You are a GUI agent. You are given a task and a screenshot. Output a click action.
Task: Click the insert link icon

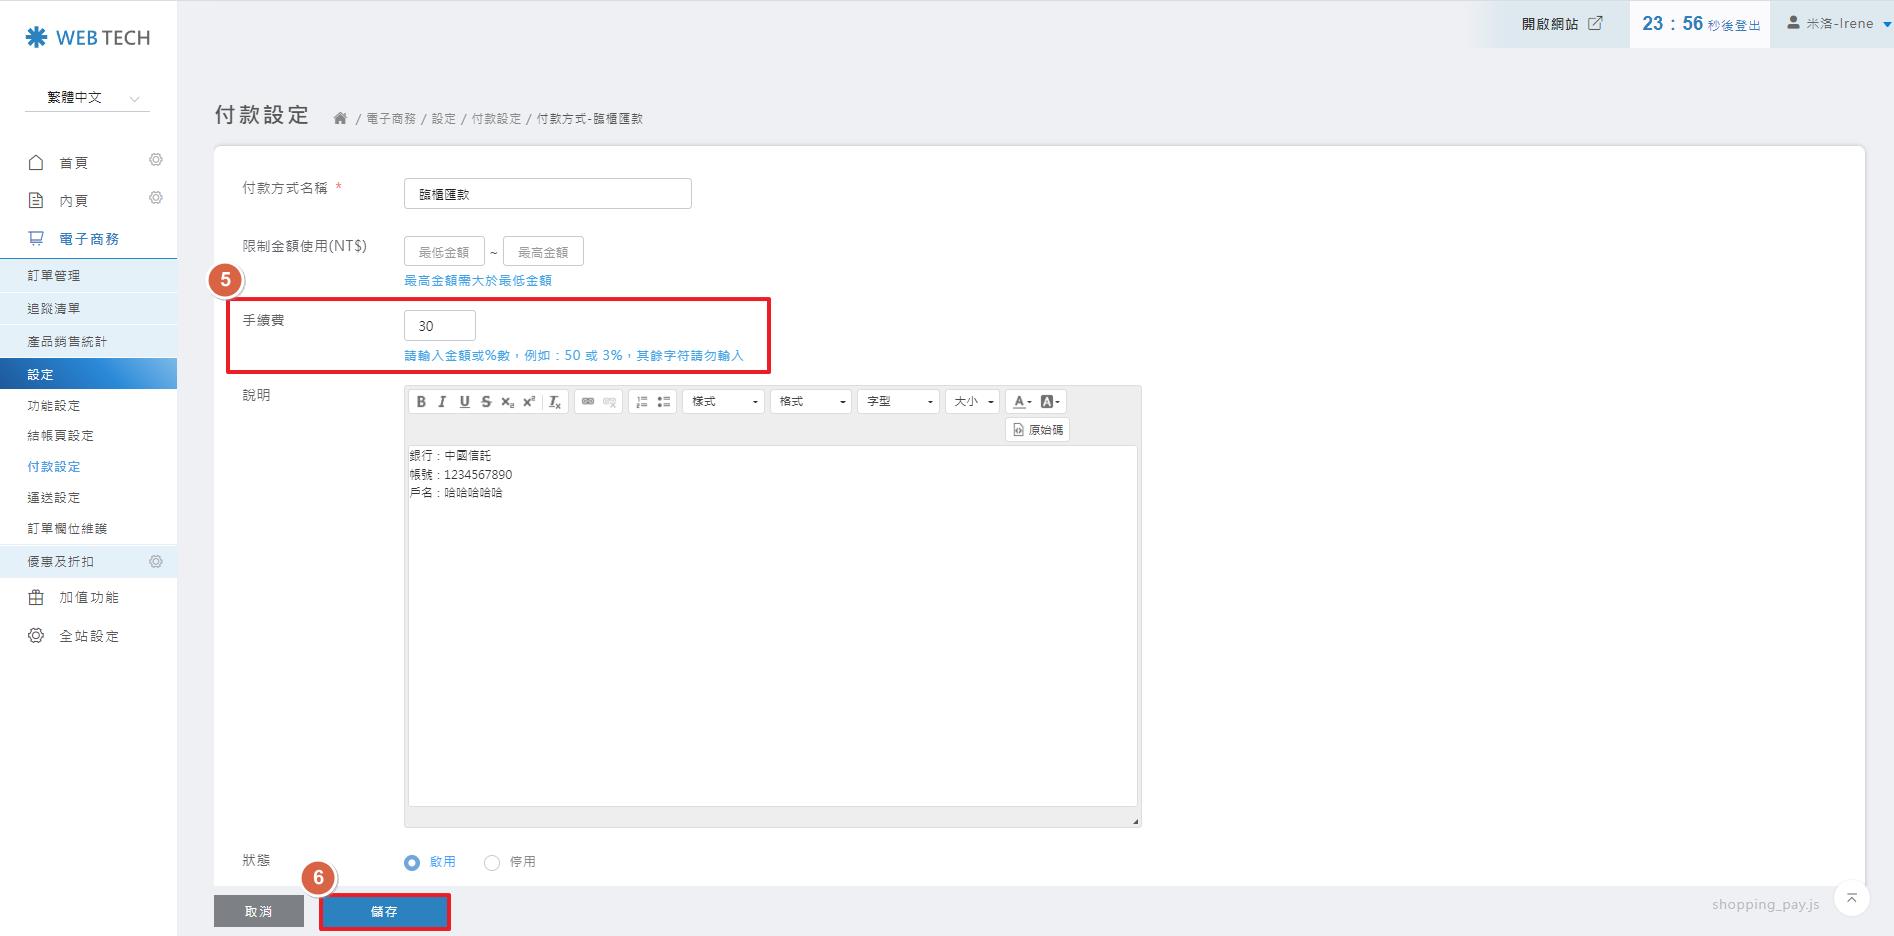tap(588, 402)
